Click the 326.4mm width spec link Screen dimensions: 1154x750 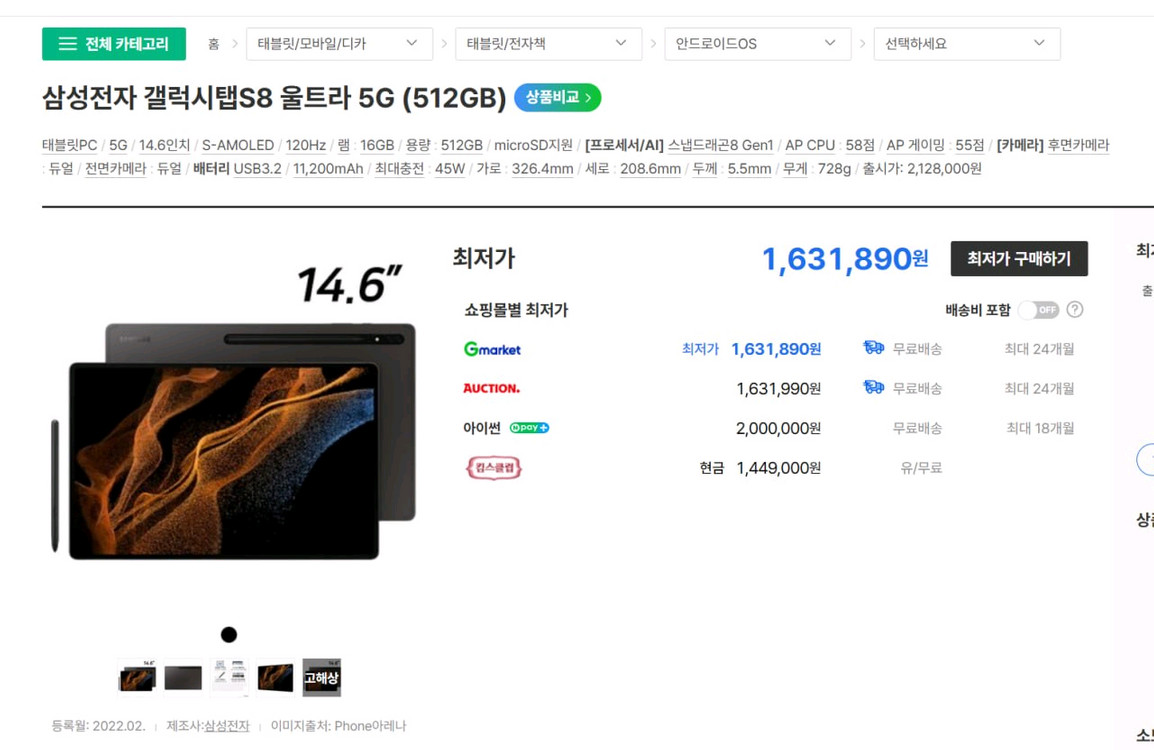(x=542, y=169)
